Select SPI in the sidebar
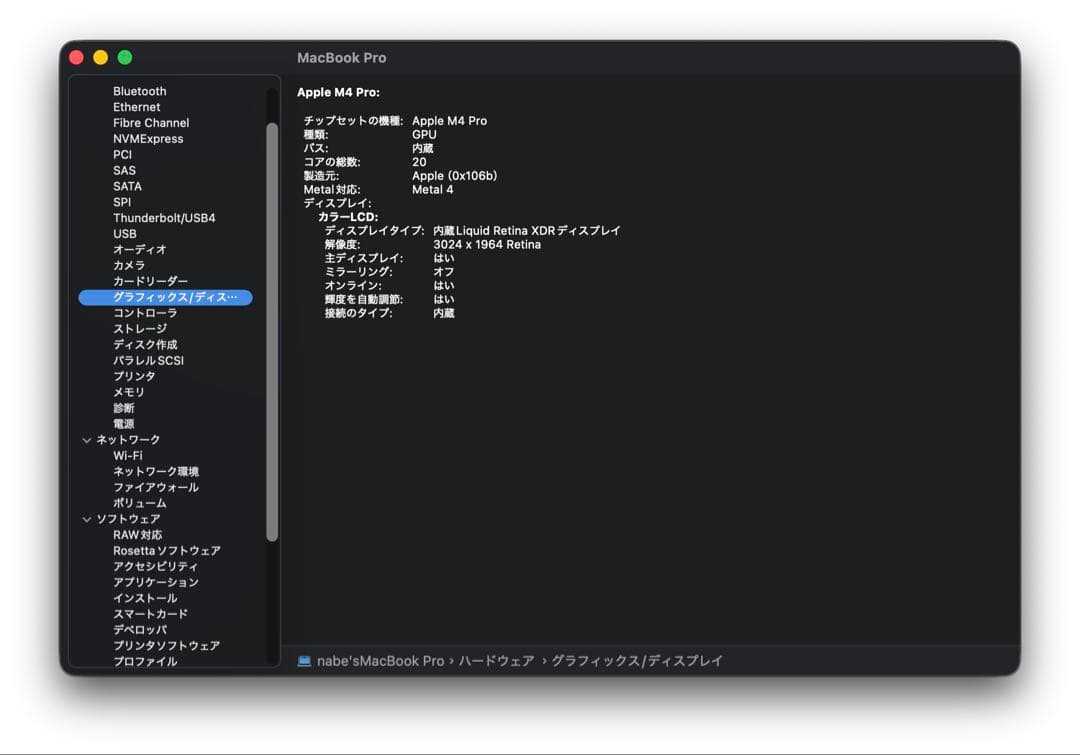The image size is (1080, 755). coord(122,202)
